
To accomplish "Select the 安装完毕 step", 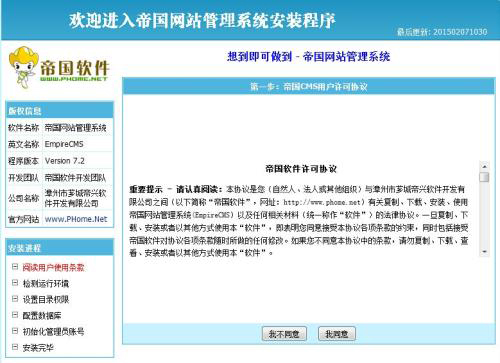I will click(x=38, y=348).
